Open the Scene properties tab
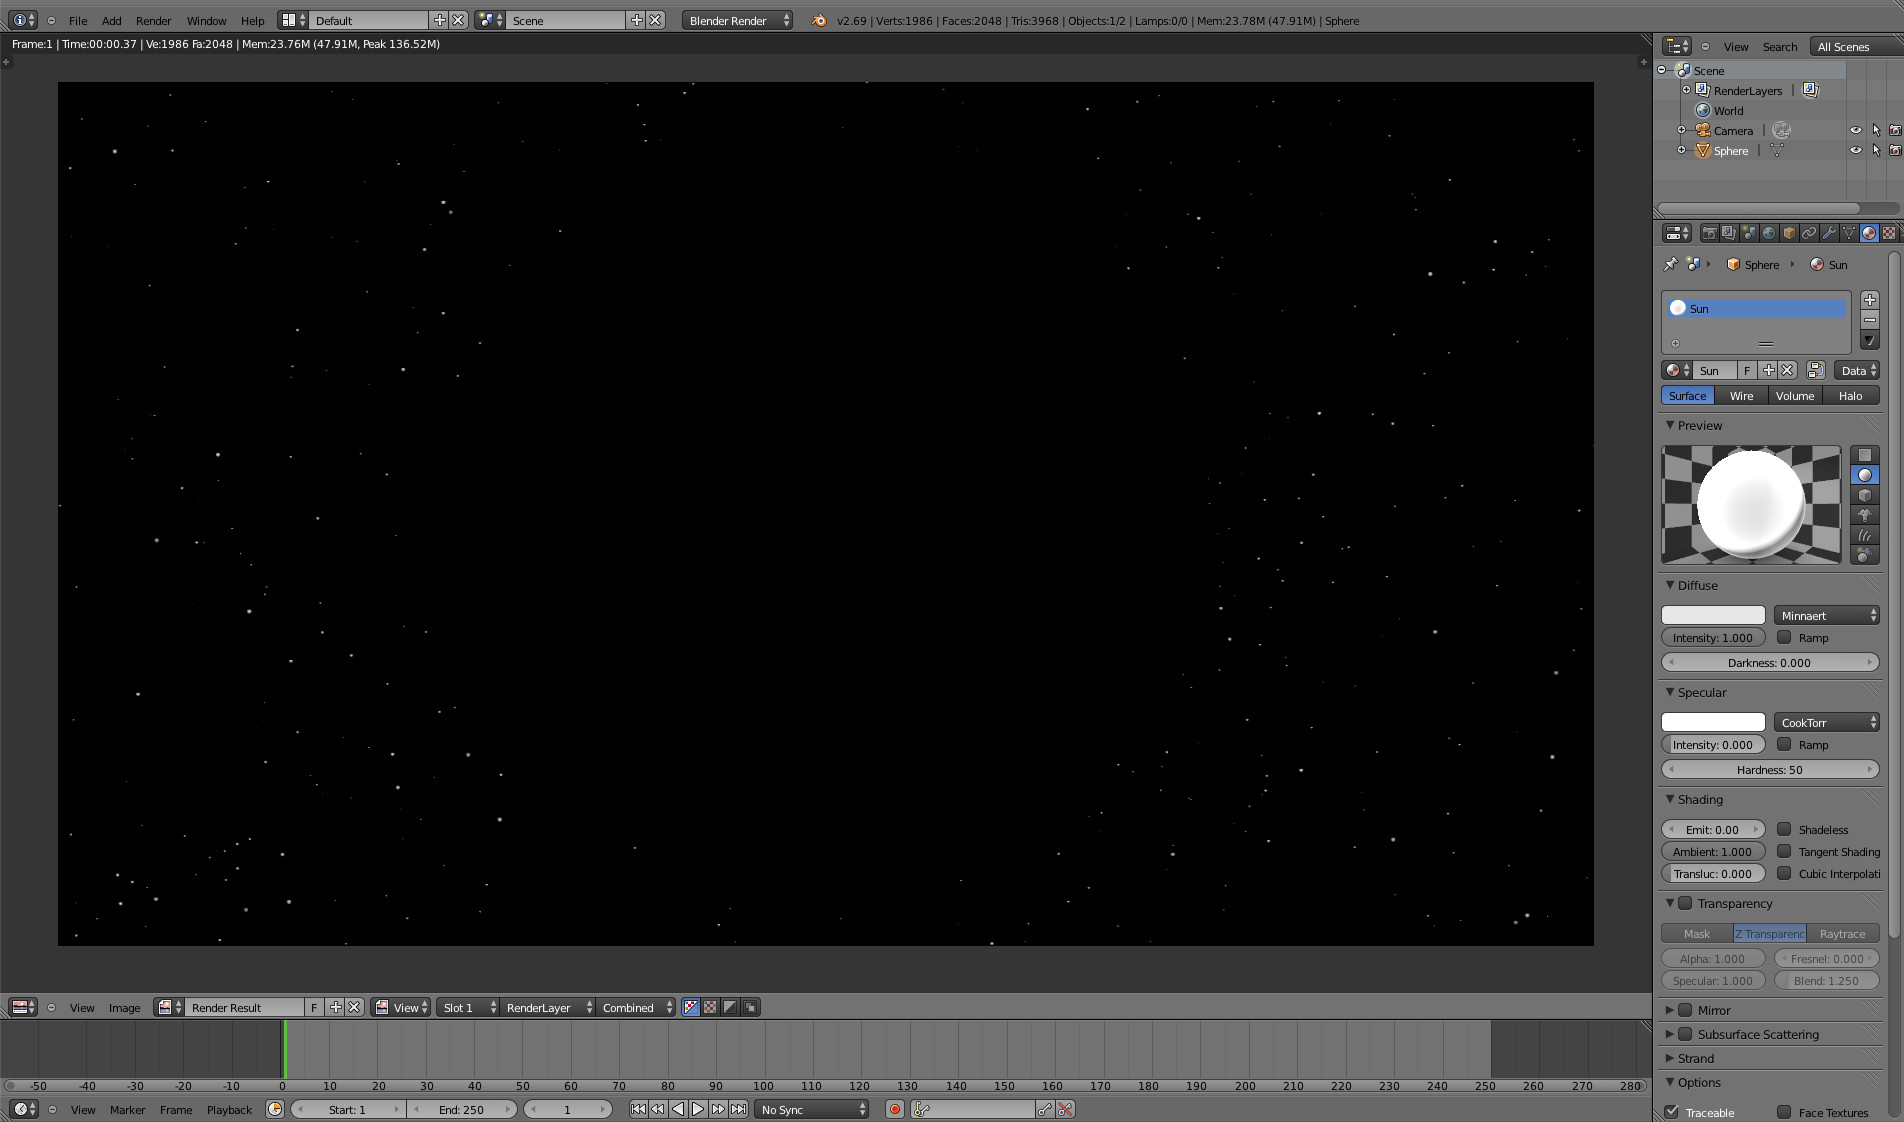 click(1749, 233)
